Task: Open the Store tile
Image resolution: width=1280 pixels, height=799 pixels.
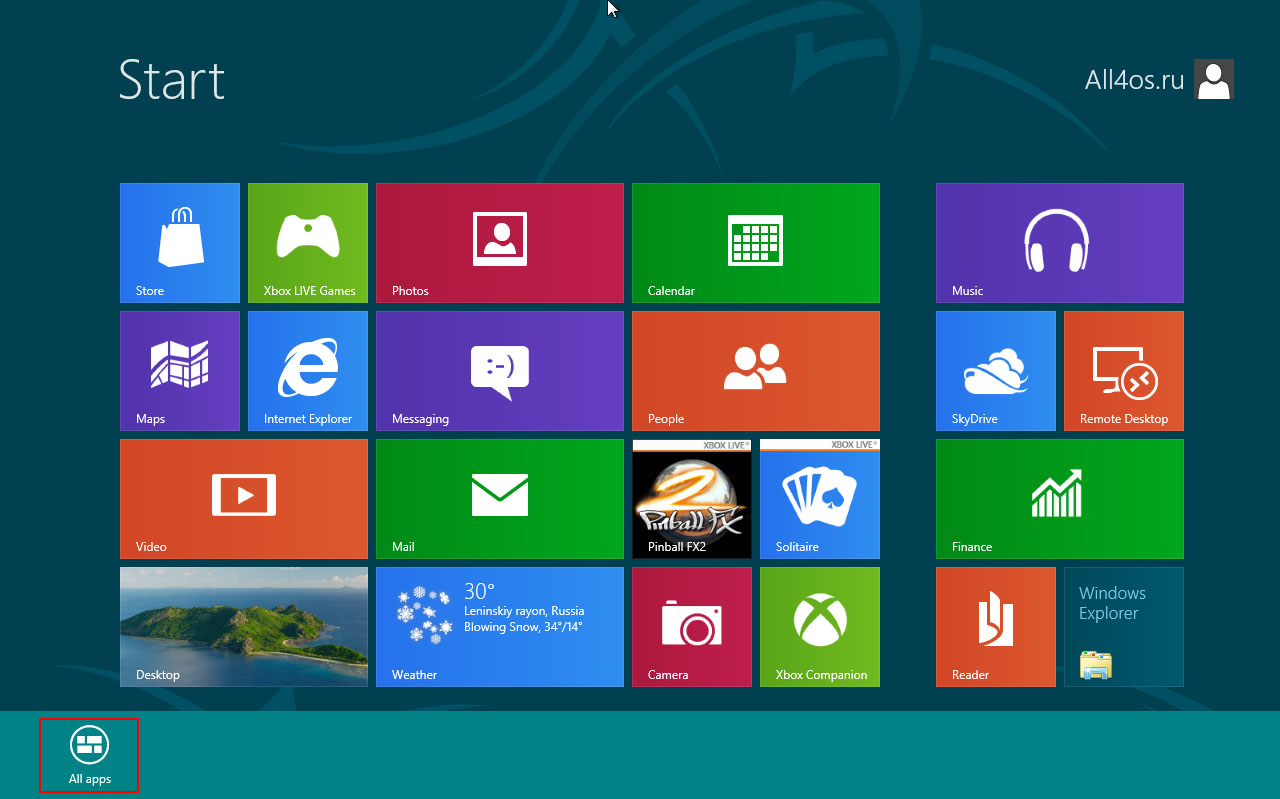Action: [x=180, y=243]
